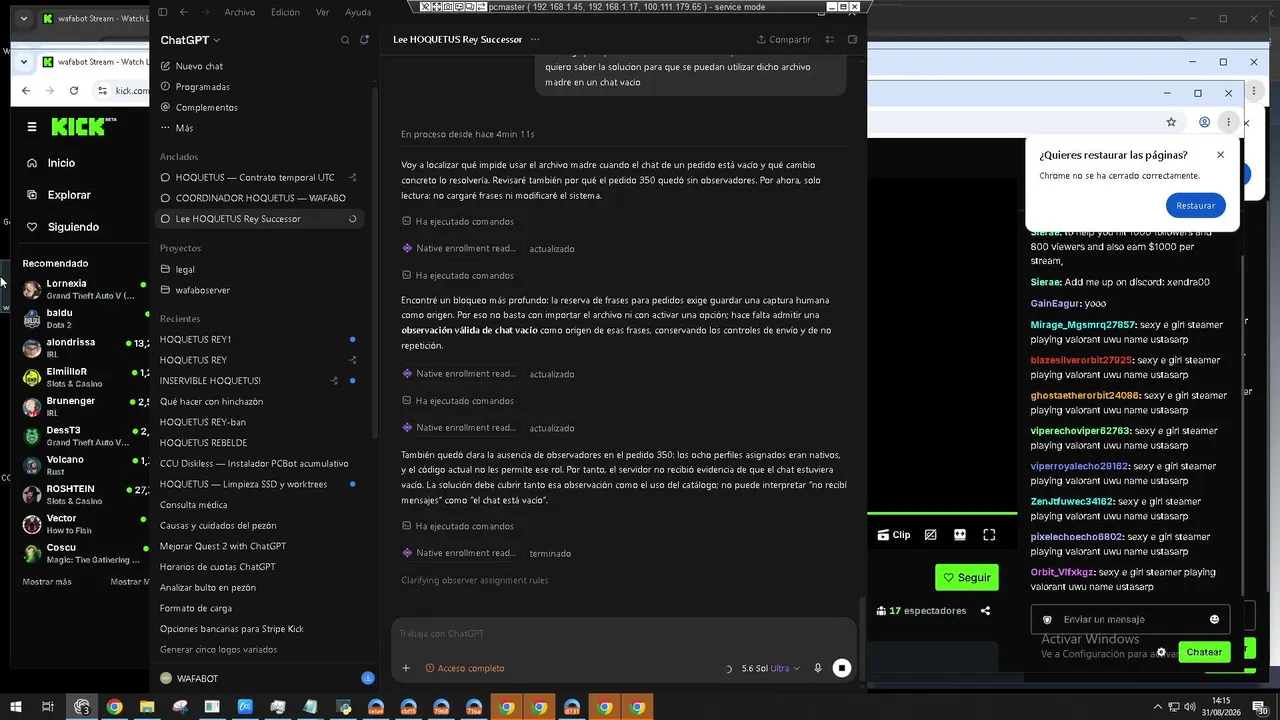1280x720 pixels.
Task: Click Restaurar in Chrome restore pages popup
Action: (1195, 205)
